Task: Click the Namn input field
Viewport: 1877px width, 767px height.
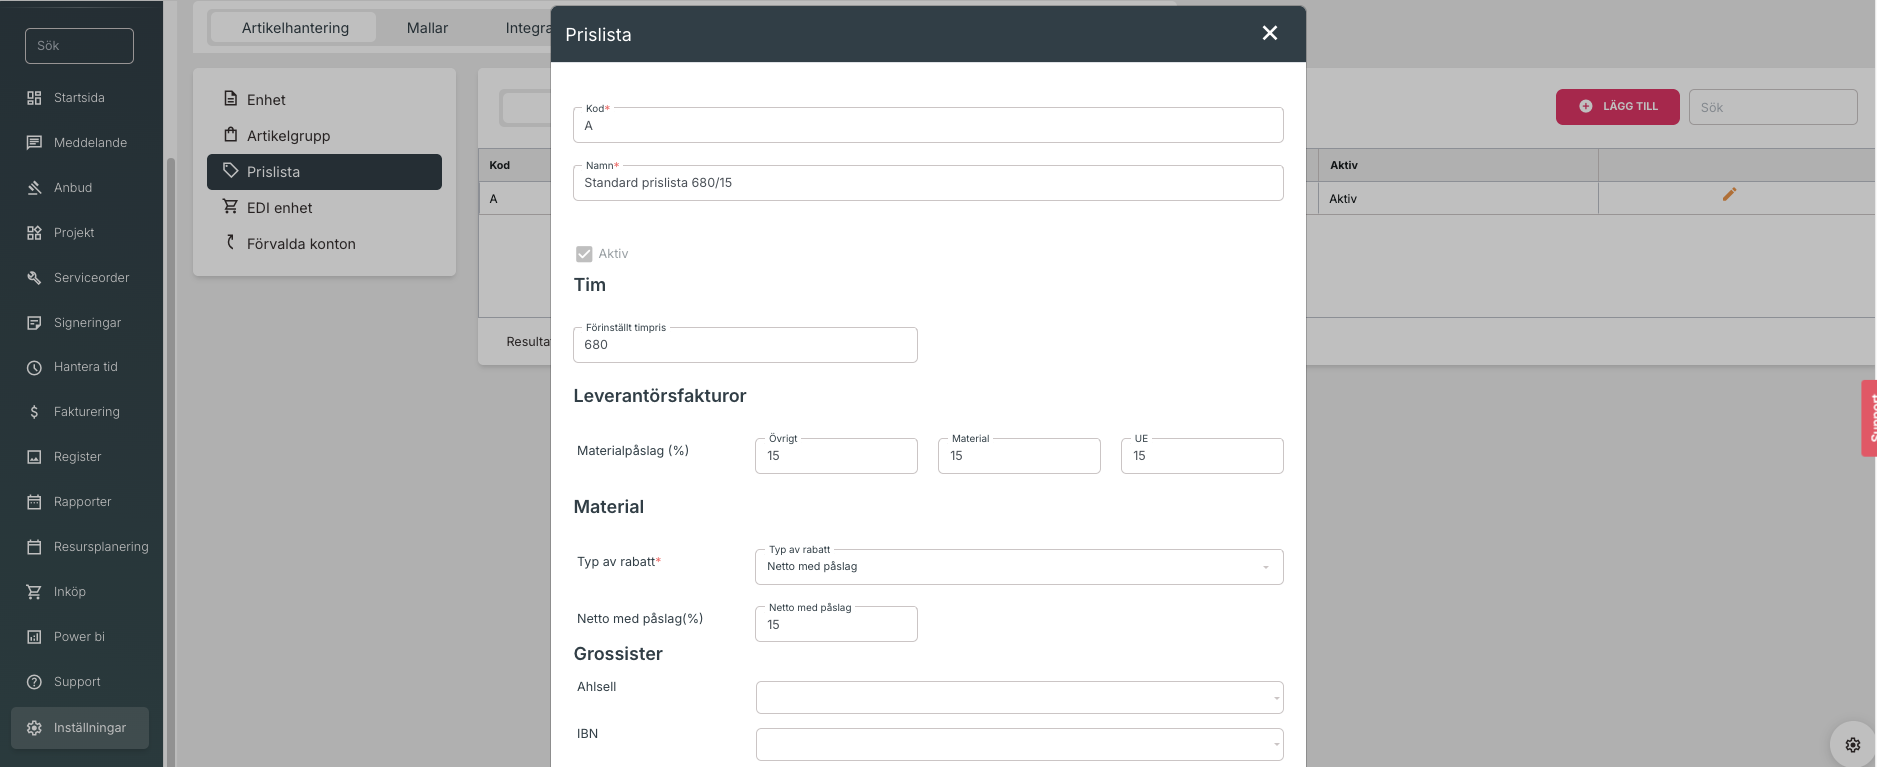Action: 928,183
